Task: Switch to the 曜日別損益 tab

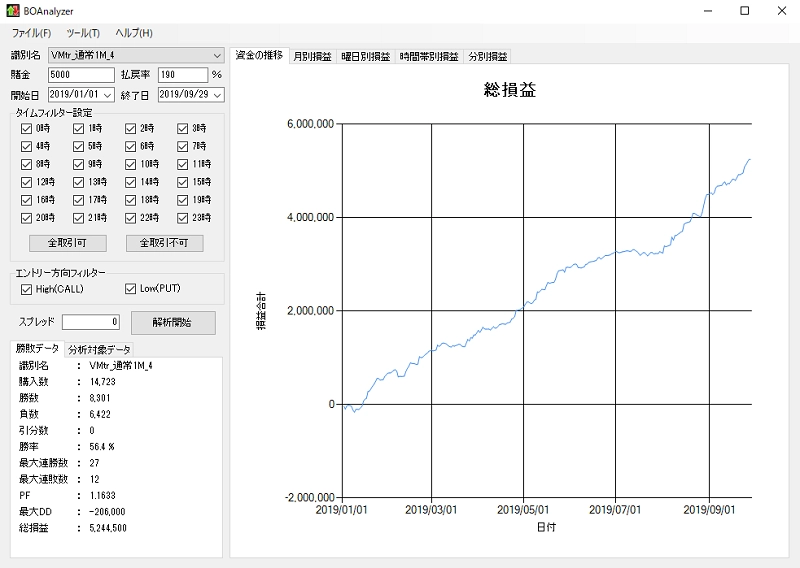Action: [366, 57]
